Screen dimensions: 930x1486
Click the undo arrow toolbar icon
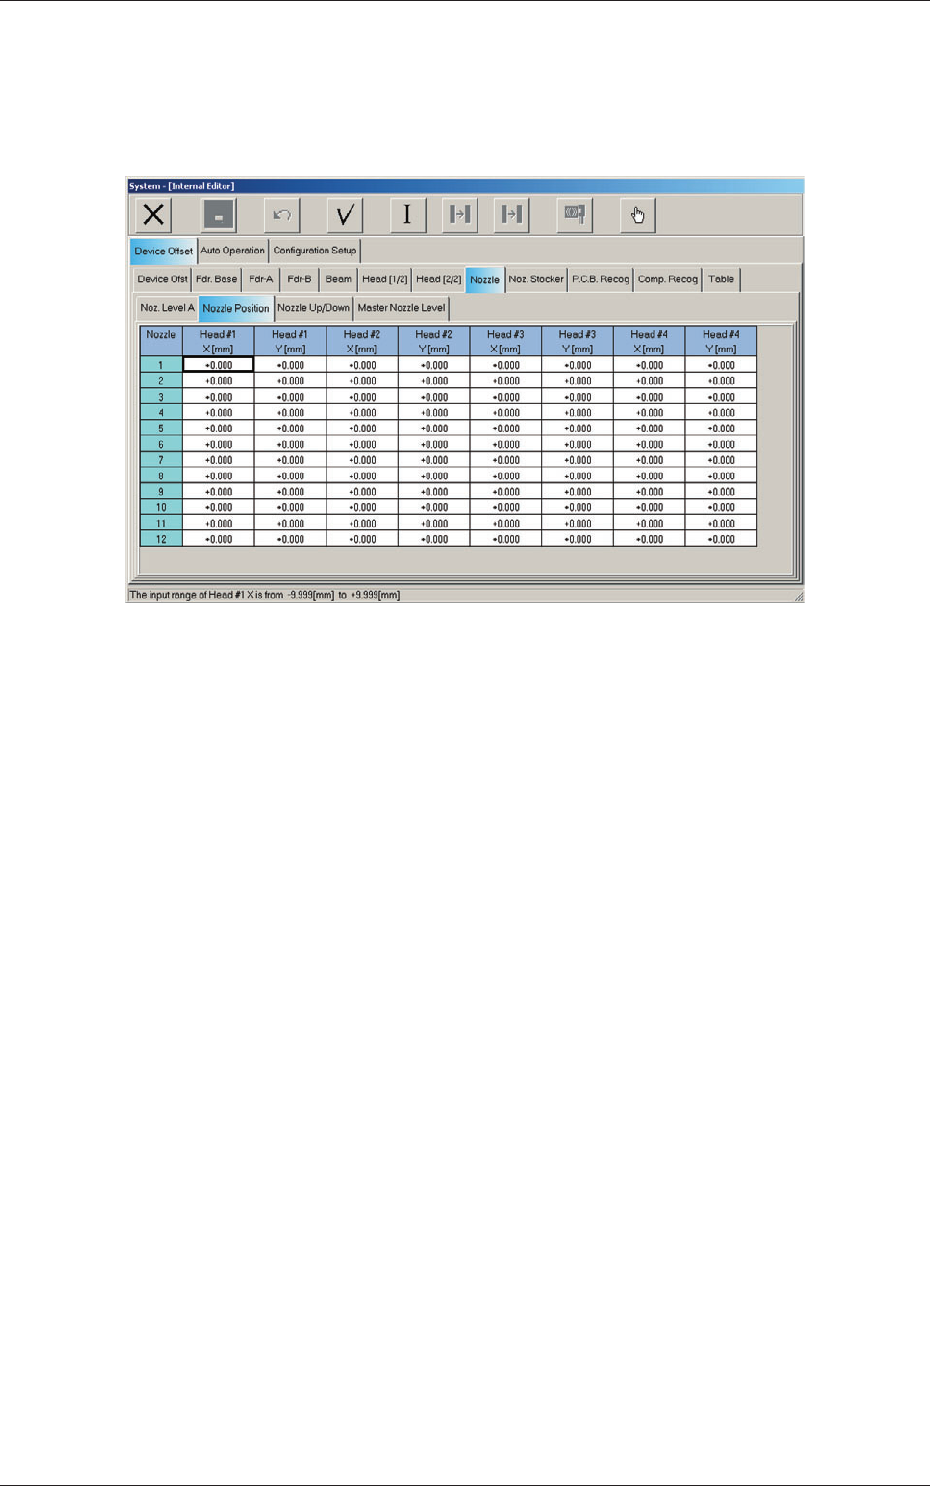coord(282,215)
